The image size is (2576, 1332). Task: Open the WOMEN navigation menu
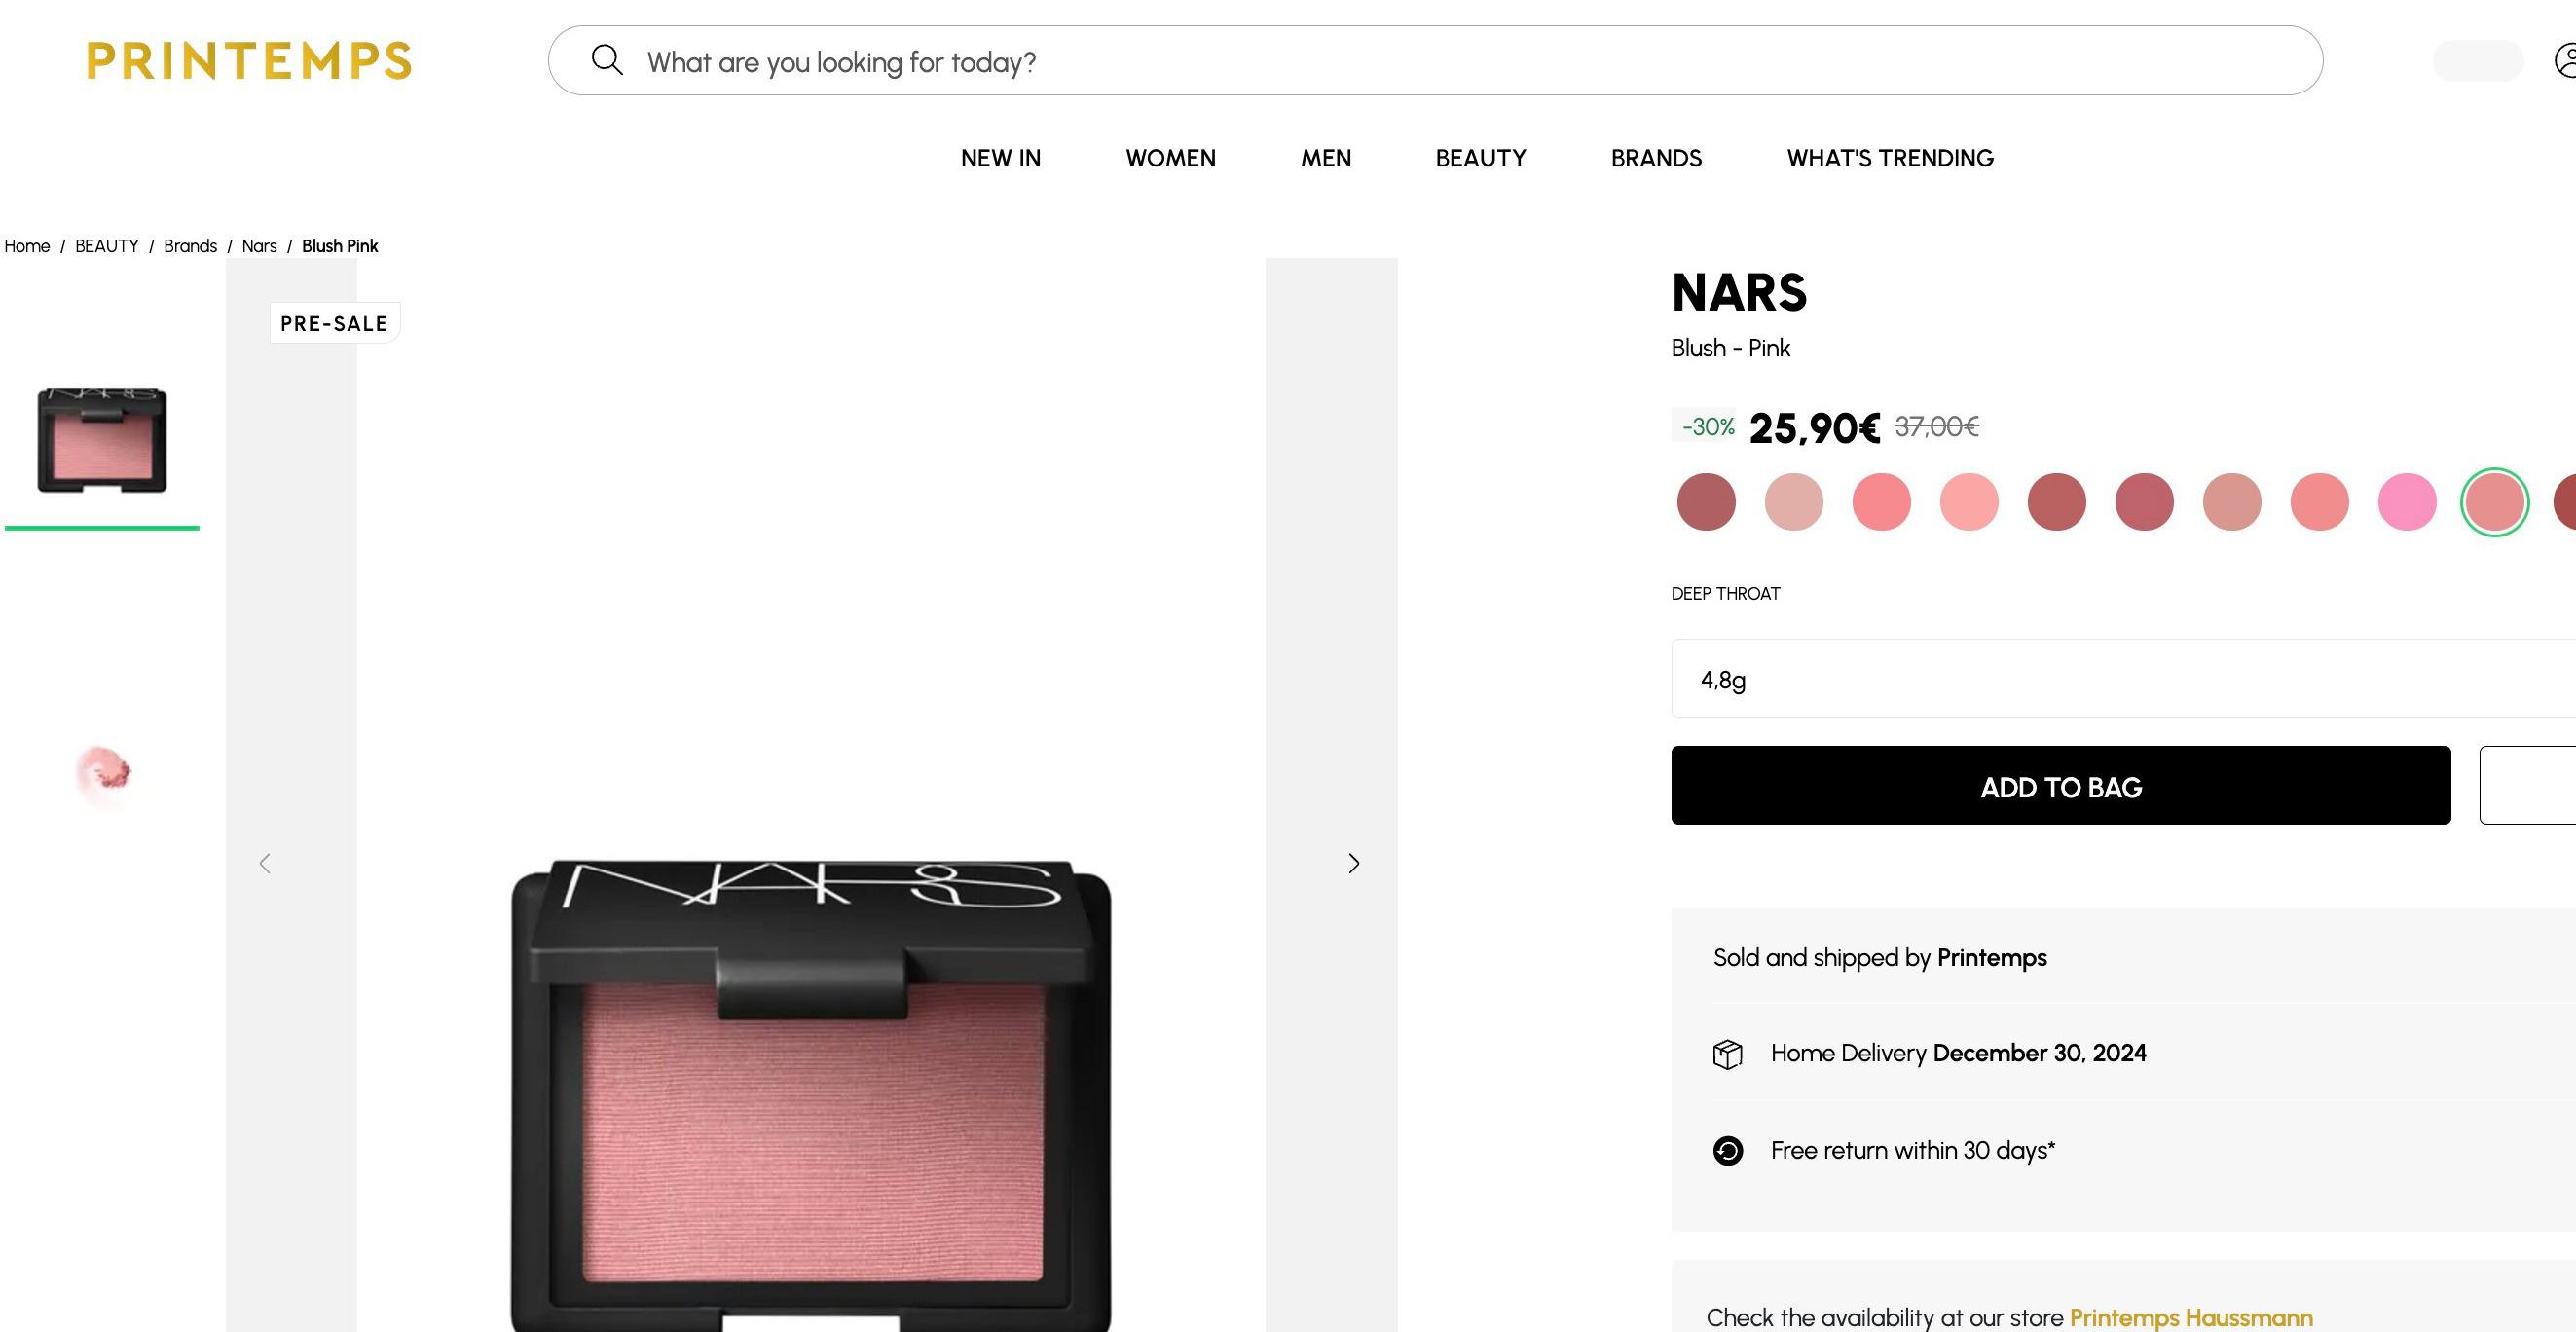click(1170, 158)
